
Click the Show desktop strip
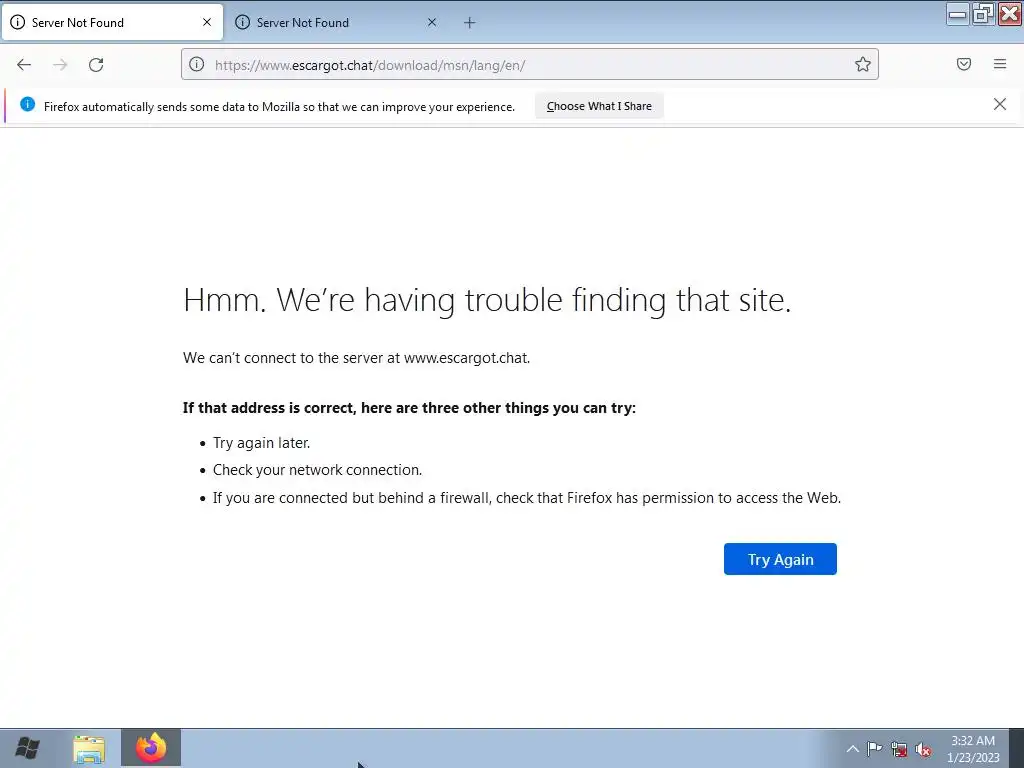click(1016, 748)
